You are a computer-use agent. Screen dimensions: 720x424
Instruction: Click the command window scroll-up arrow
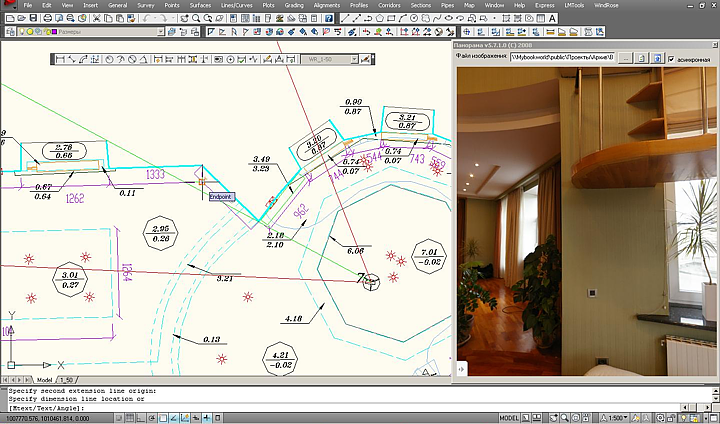point(715,390)
